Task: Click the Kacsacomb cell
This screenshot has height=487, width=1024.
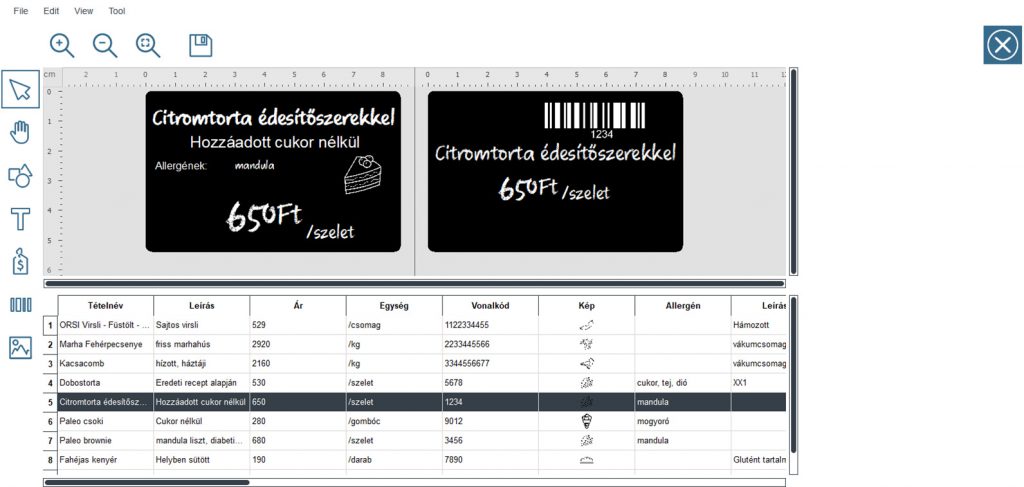Action: [x=106, y=364]
